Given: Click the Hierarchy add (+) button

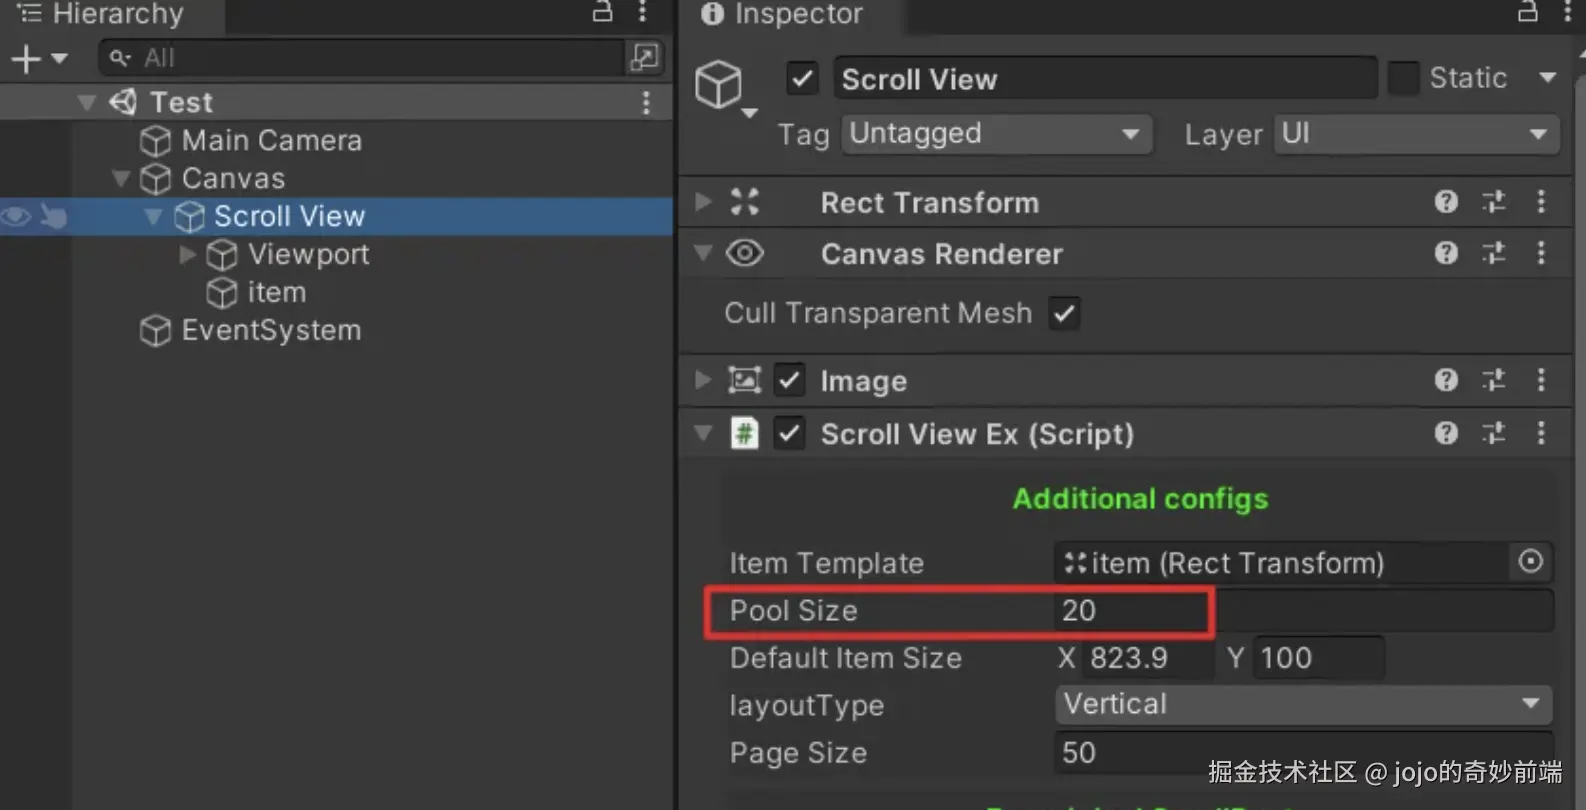Looking at the screenshot, I should 26,59.
